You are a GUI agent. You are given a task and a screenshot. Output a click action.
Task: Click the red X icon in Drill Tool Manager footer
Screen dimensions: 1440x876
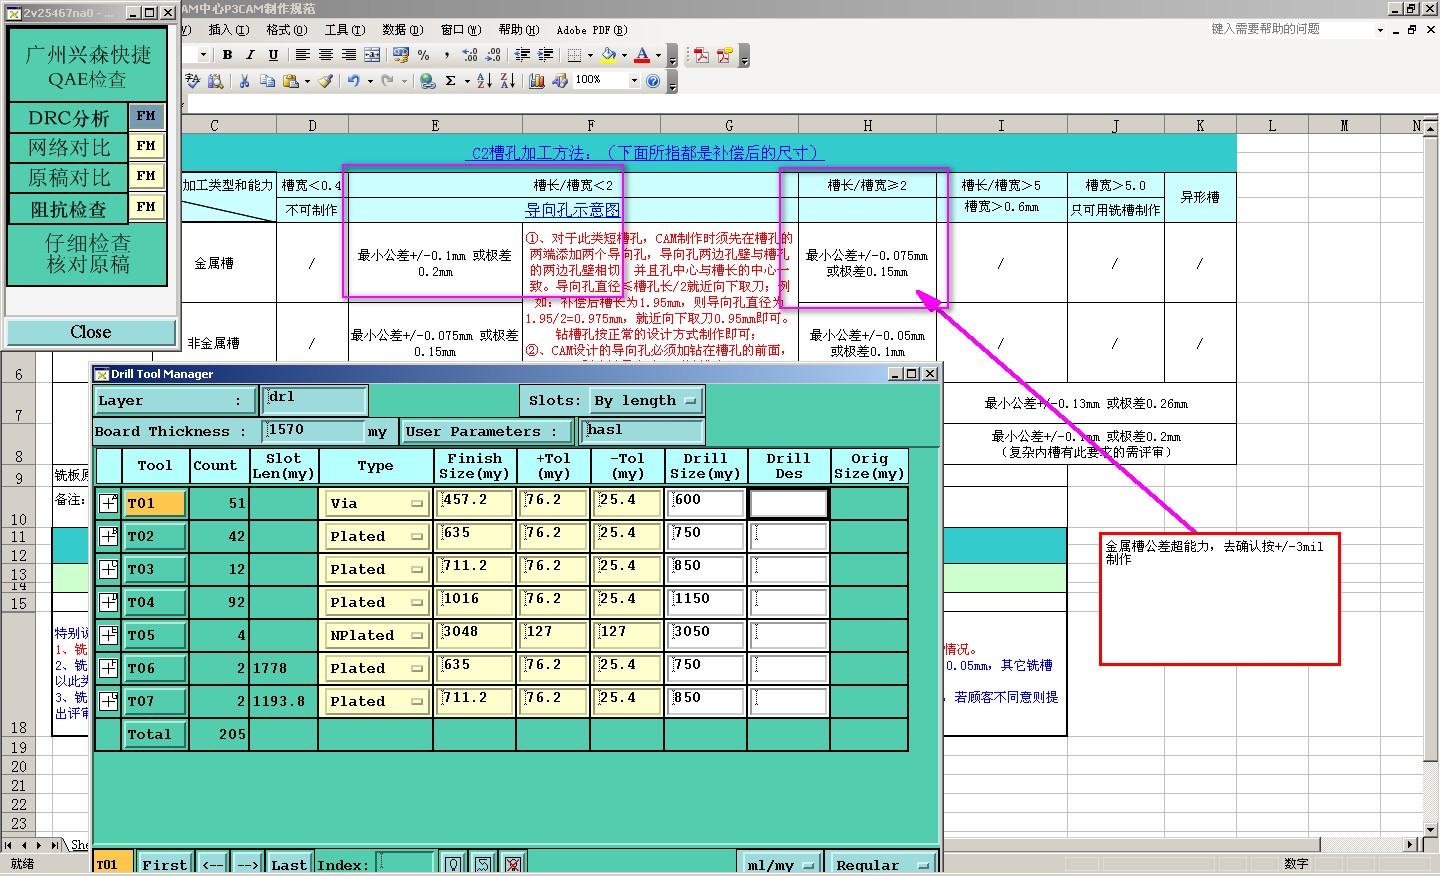pyautogui.click(x=513, y=864)
